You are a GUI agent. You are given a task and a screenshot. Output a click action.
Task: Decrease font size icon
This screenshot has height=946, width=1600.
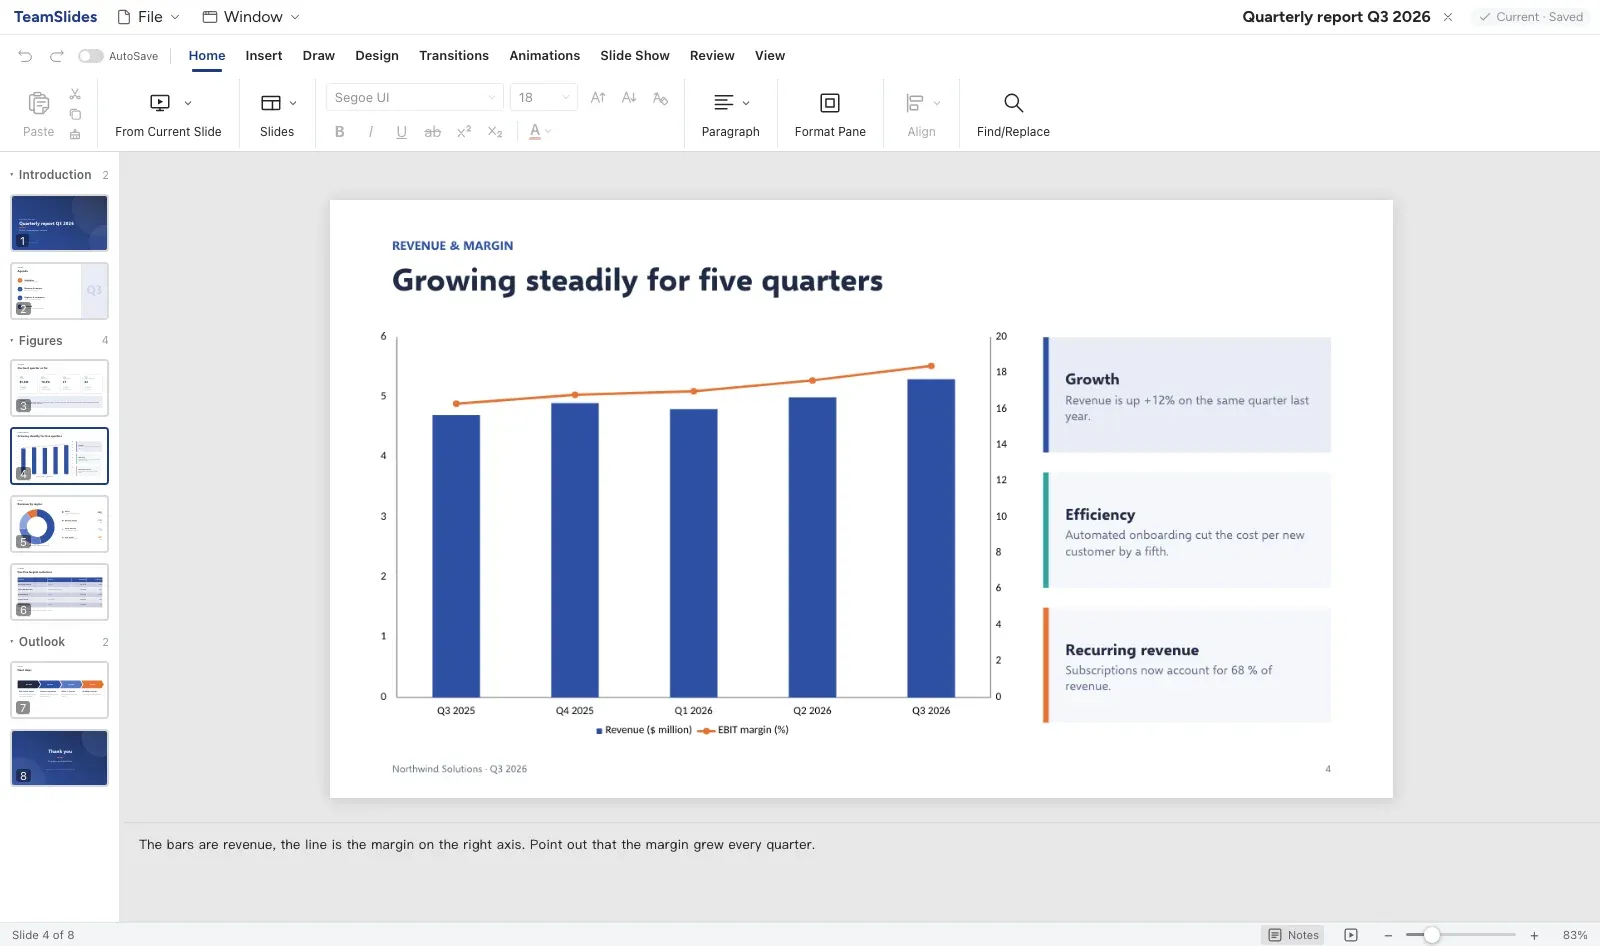click(629, 97)
